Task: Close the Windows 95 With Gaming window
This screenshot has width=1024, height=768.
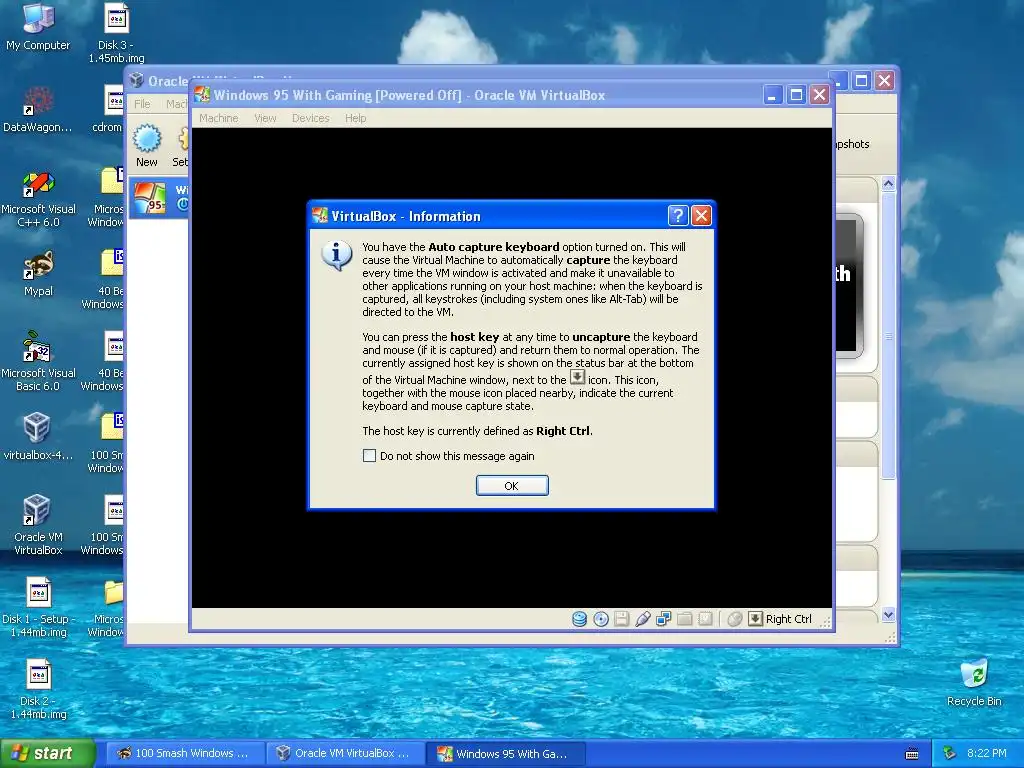Action: 820,95
